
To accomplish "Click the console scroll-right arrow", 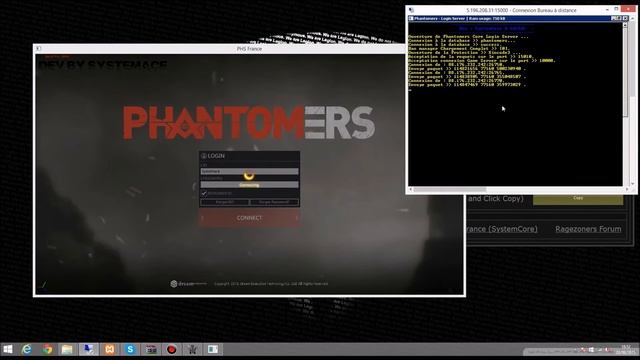I will [627, 189].
